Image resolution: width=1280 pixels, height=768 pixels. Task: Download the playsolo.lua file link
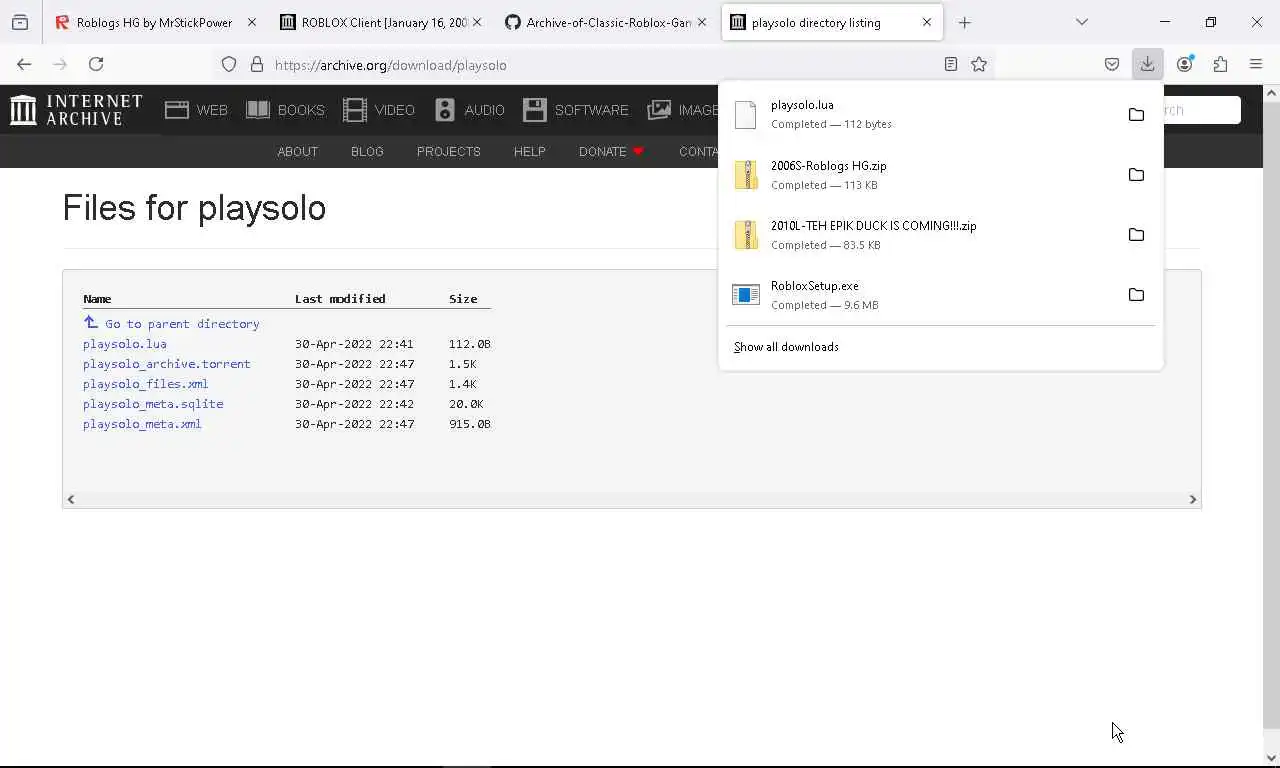(x=125, y=344)
